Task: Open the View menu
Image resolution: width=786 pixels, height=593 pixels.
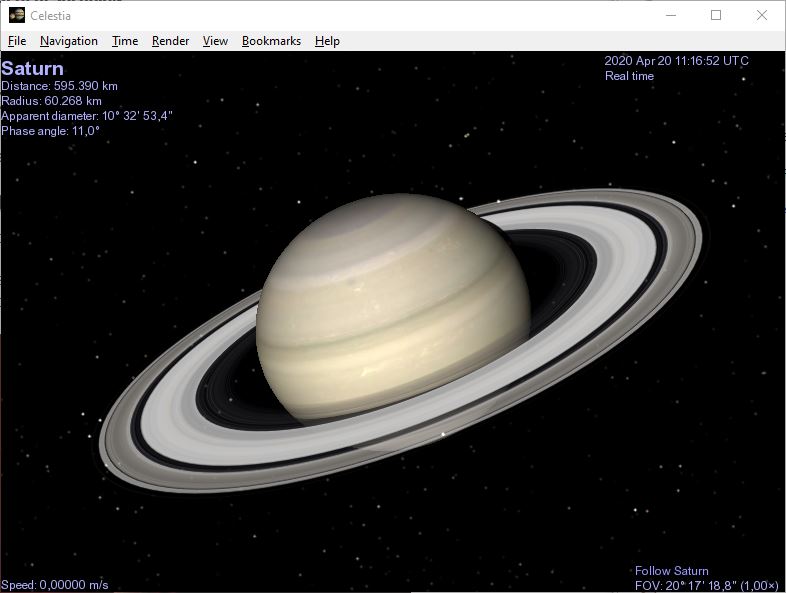Action: [x=215, y=41]
